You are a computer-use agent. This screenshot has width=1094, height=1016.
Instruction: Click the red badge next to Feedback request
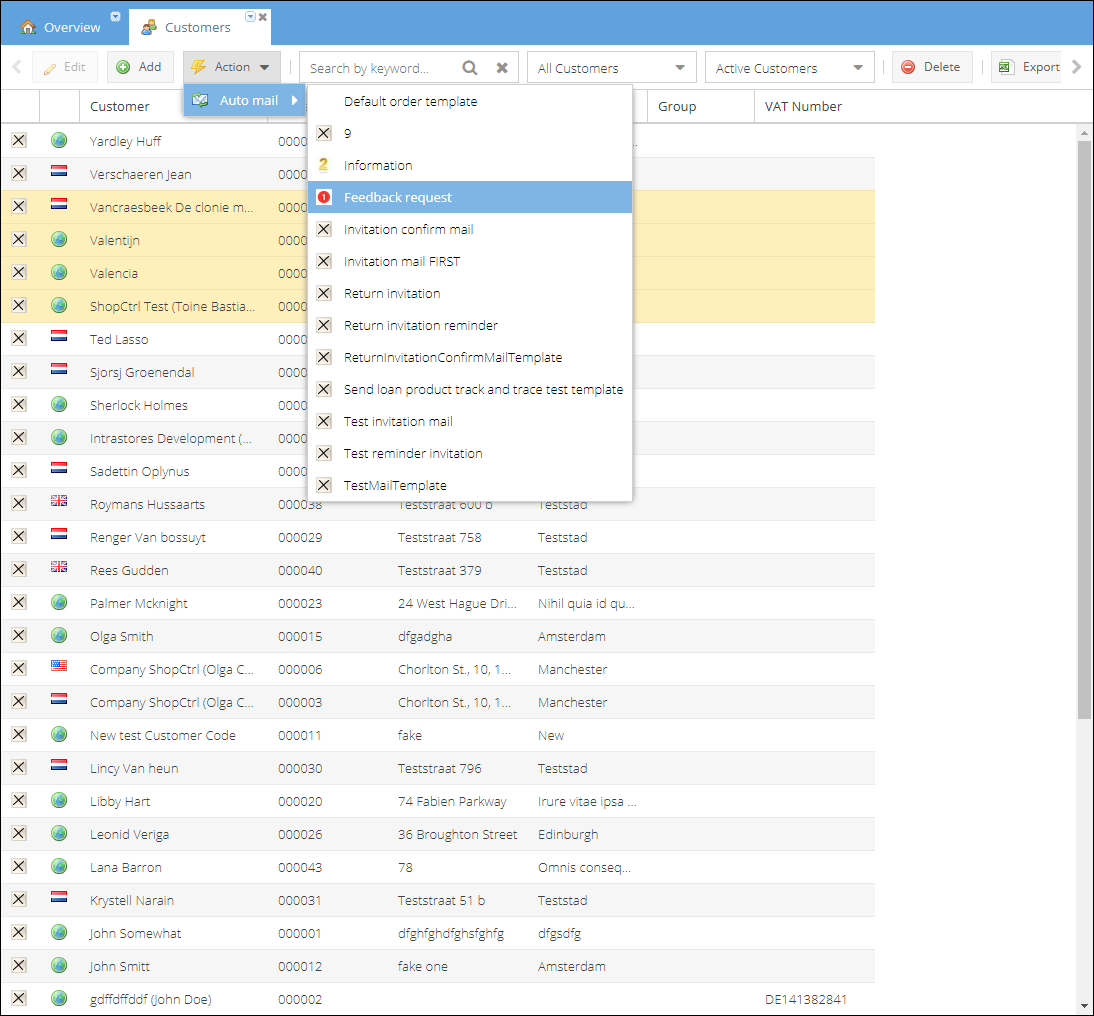tap(324, 197)
